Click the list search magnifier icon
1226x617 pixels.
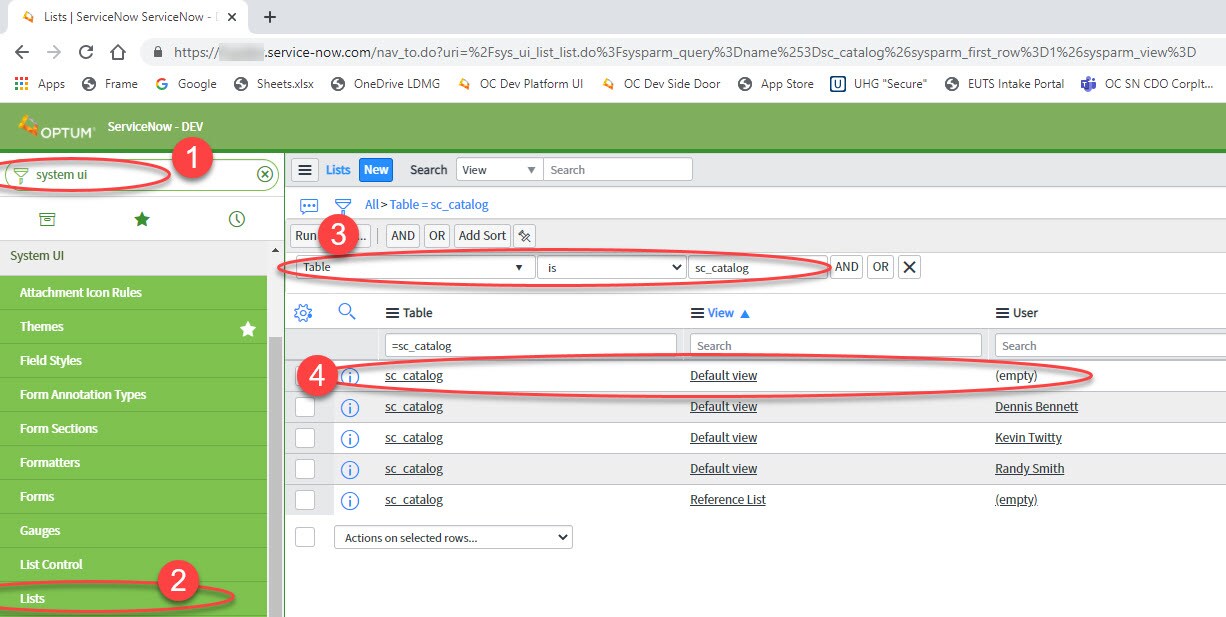pos(347,312)
